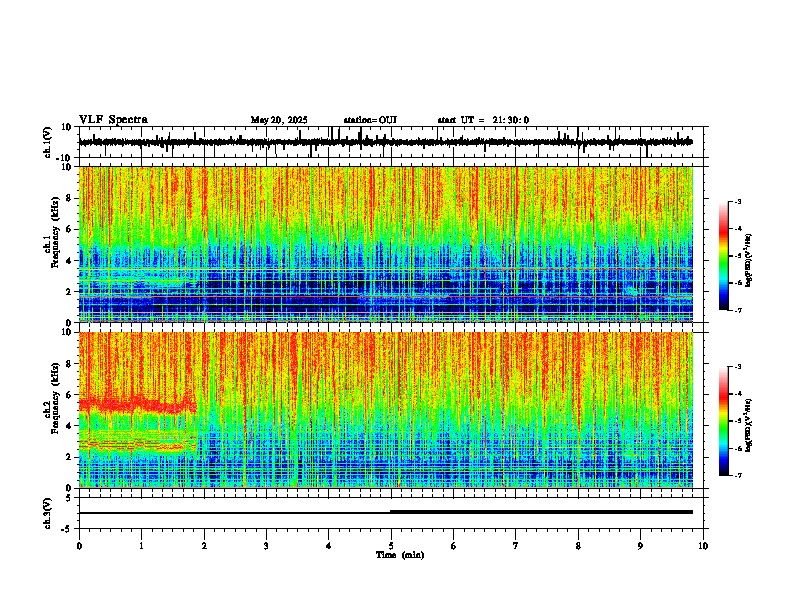Click the ch.1 color bar 'log(PSD)' label
792x612 pixels.
[748, 260]
